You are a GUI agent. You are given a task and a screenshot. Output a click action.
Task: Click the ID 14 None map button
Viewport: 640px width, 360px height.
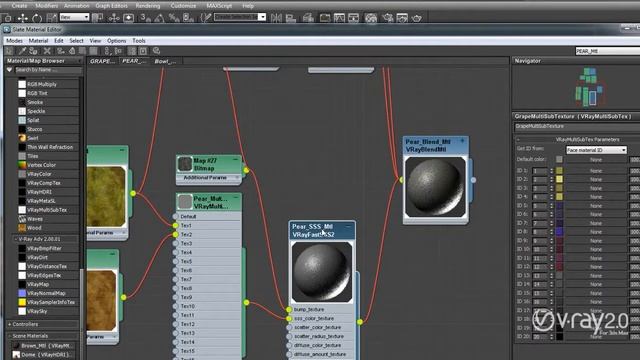pyautogui.click(x=596, y=284)
